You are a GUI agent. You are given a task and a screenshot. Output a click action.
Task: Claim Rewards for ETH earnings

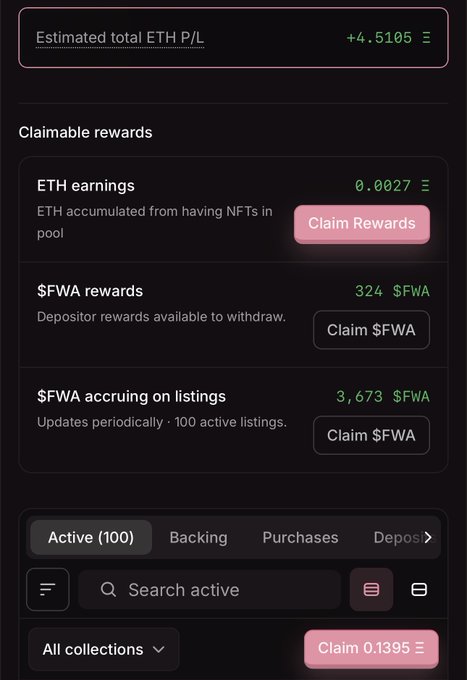point(362,224)
